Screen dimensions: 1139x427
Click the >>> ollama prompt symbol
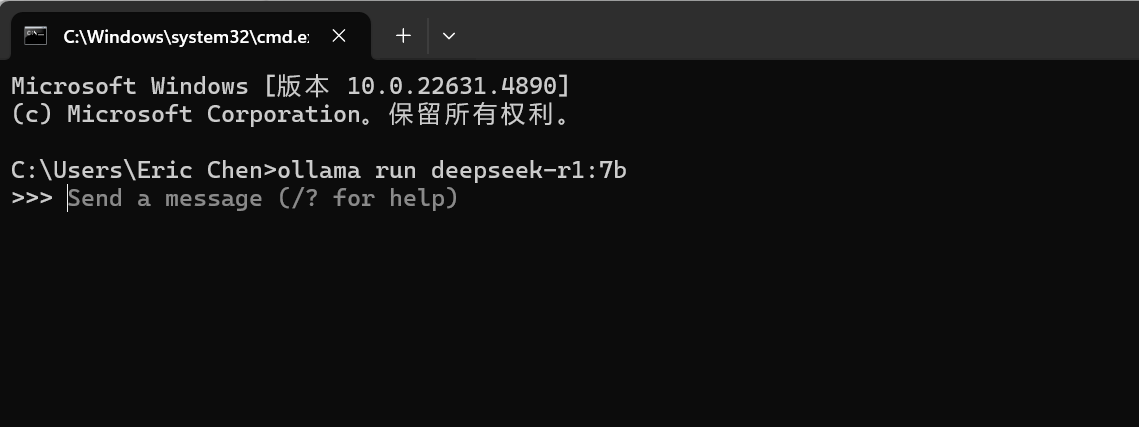(31, 198)
